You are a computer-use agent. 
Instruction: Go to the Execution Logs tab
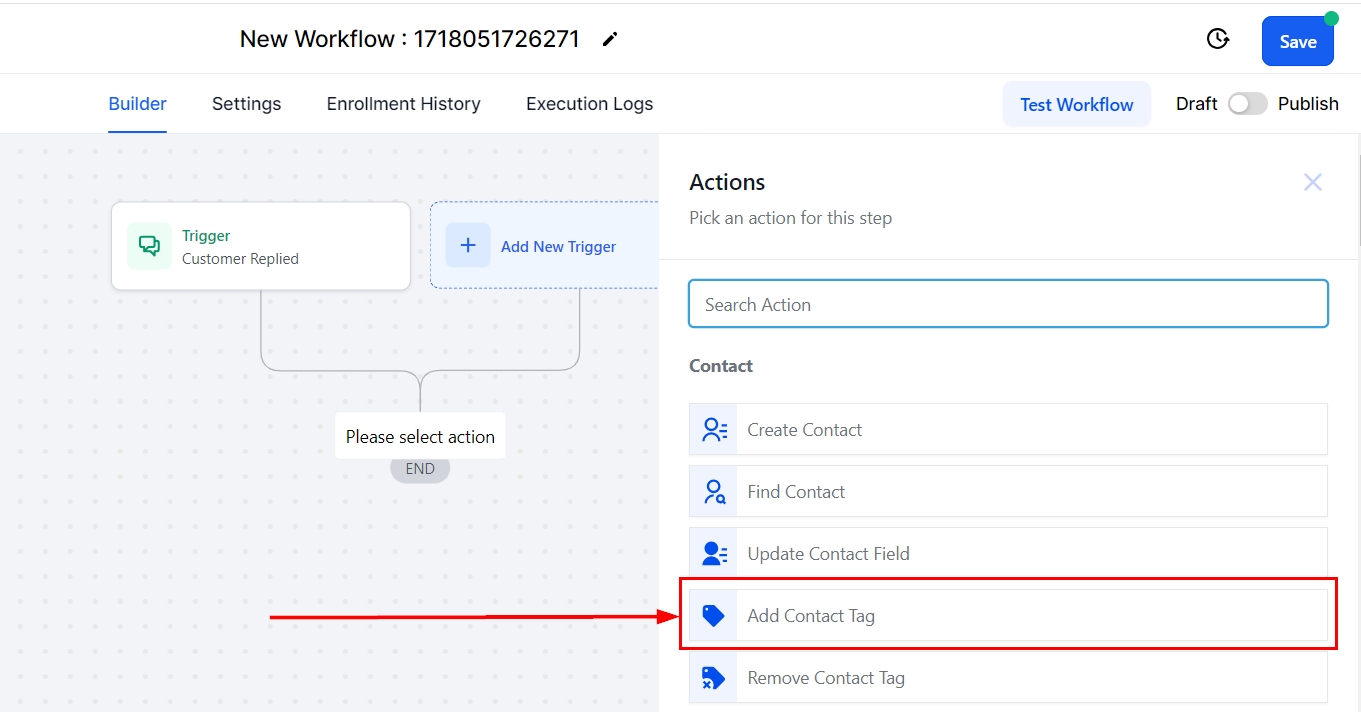pyautogui.click(x=589, y=104)
